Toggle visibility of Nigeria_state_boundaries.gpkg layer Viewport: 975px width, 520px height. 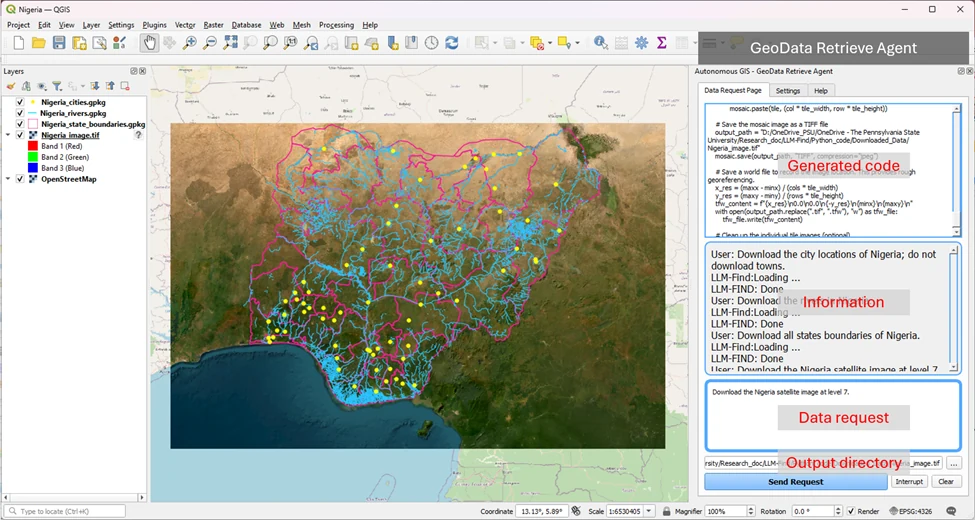pyautogui.click(x=20, y=124)
